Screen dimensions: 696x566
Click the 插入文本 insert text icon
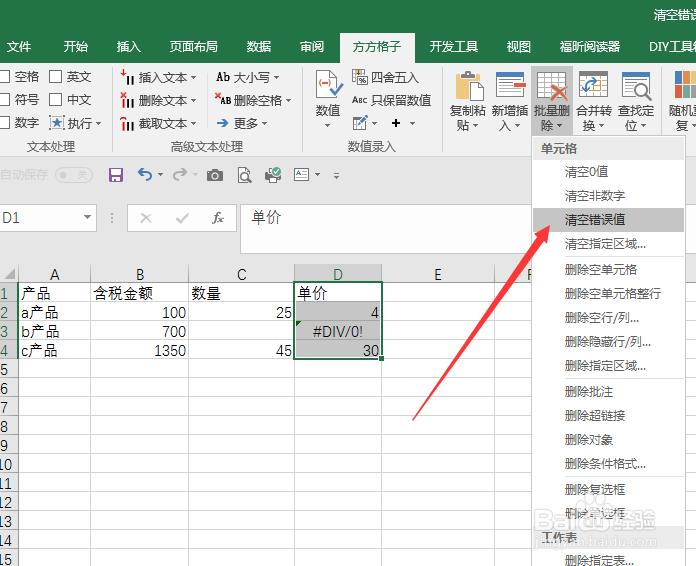(127, 77)
